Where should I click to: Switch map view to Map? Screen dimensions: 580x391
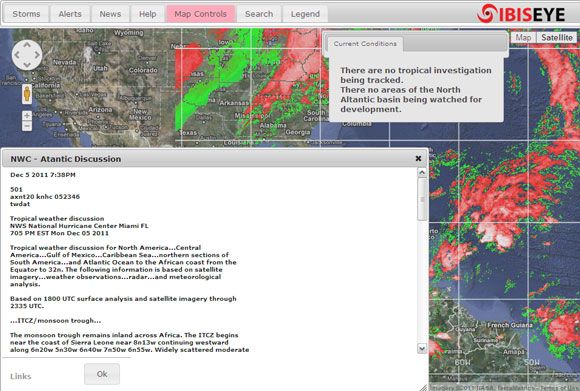point(523,37)
